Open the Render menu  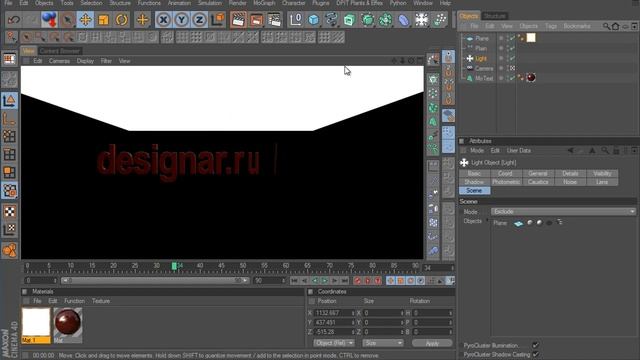237,3
